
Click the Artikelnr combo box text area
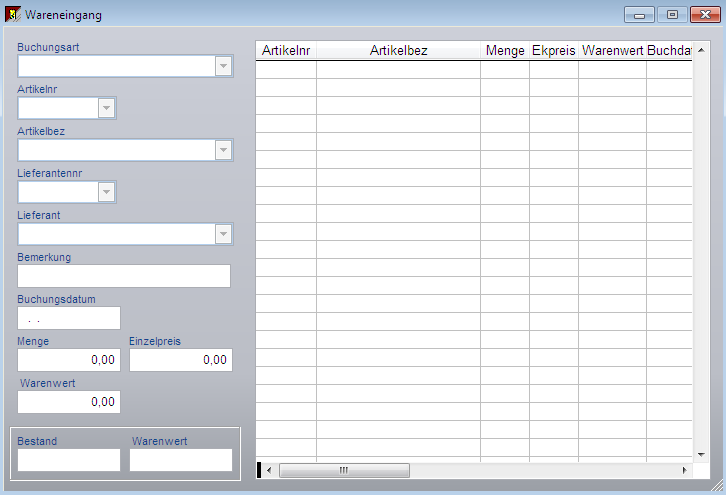pyautogui.click(x=58, y=108)
